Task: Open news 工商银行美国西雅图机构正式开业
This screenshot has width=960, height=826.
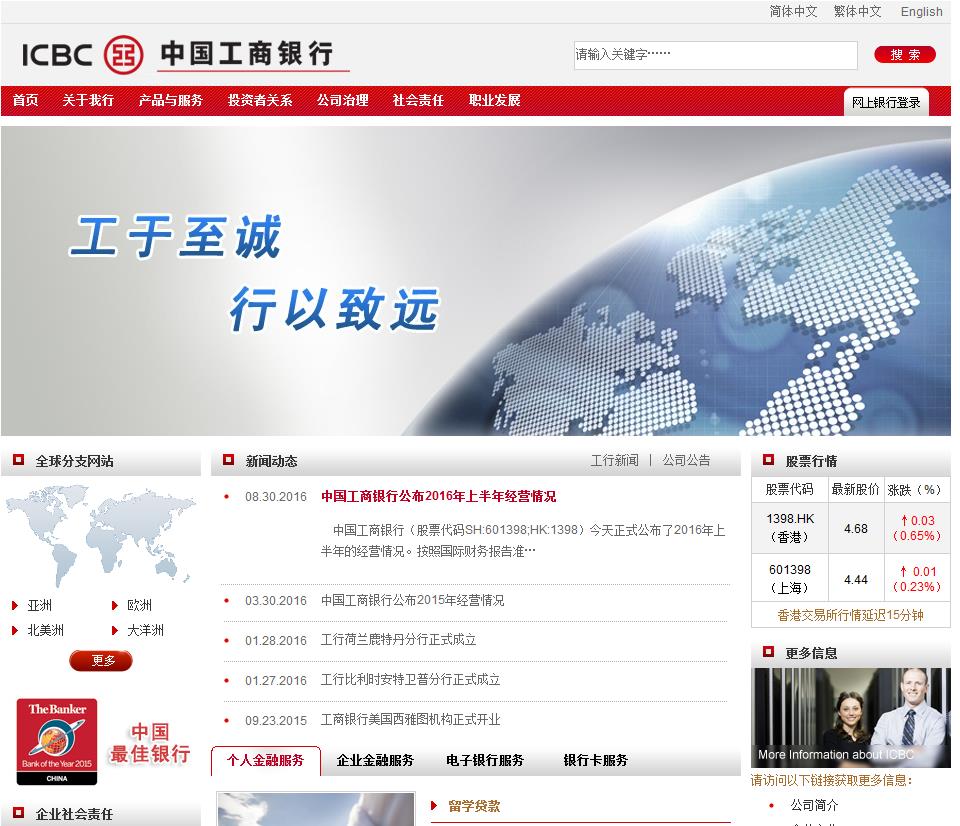Action: pos(411,719)
